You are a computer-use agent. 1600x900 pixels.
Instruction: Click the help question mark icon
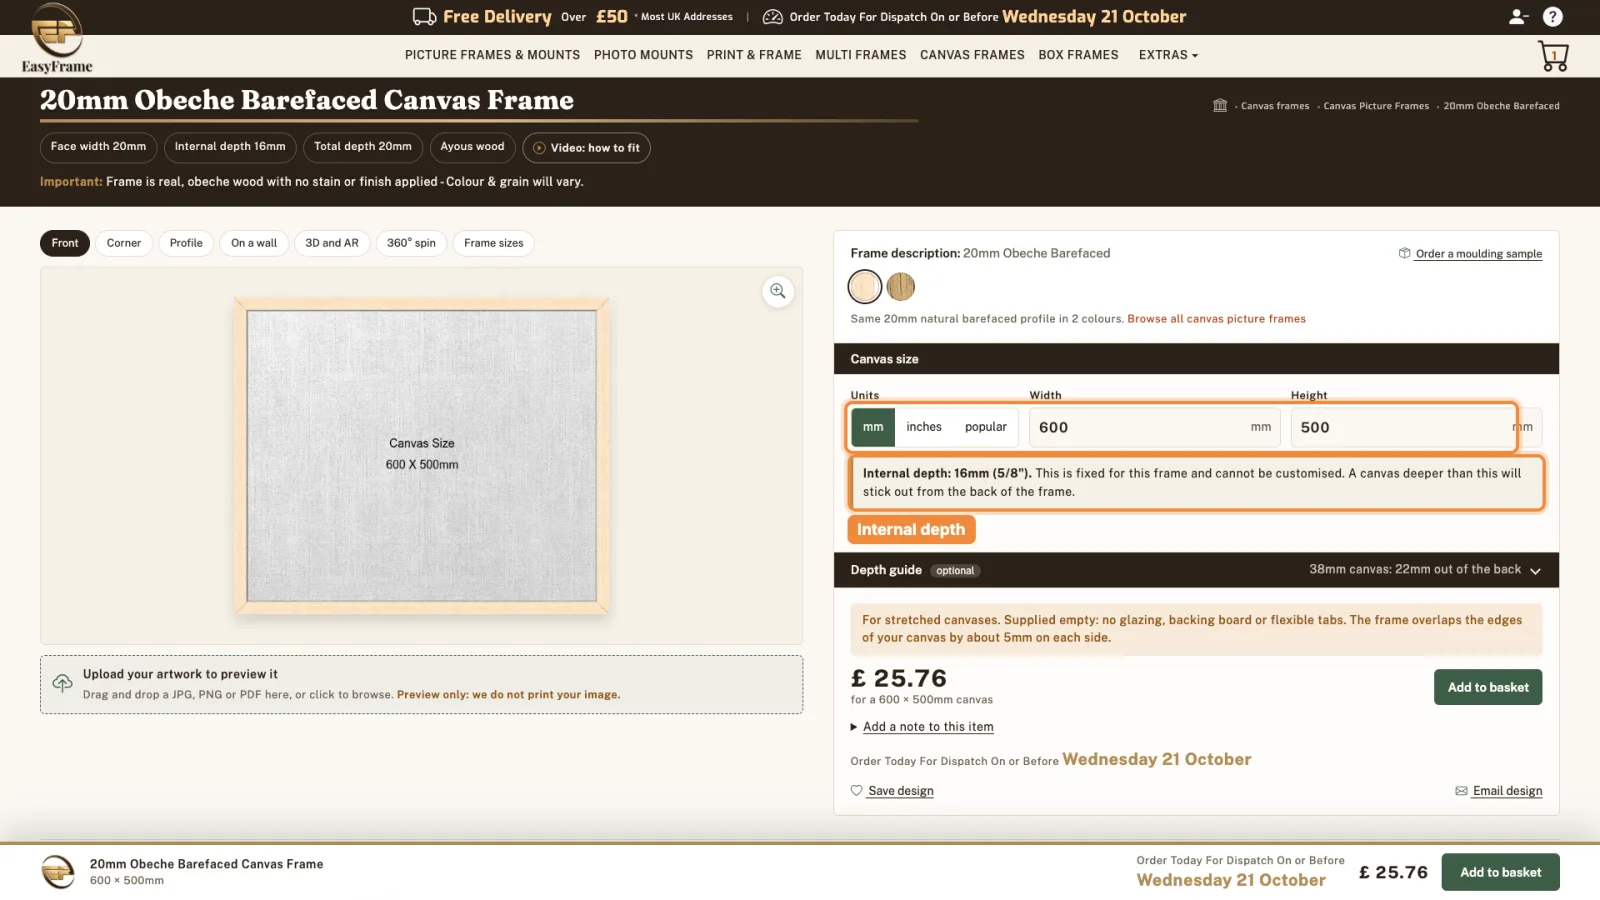tap(1552, 16)
